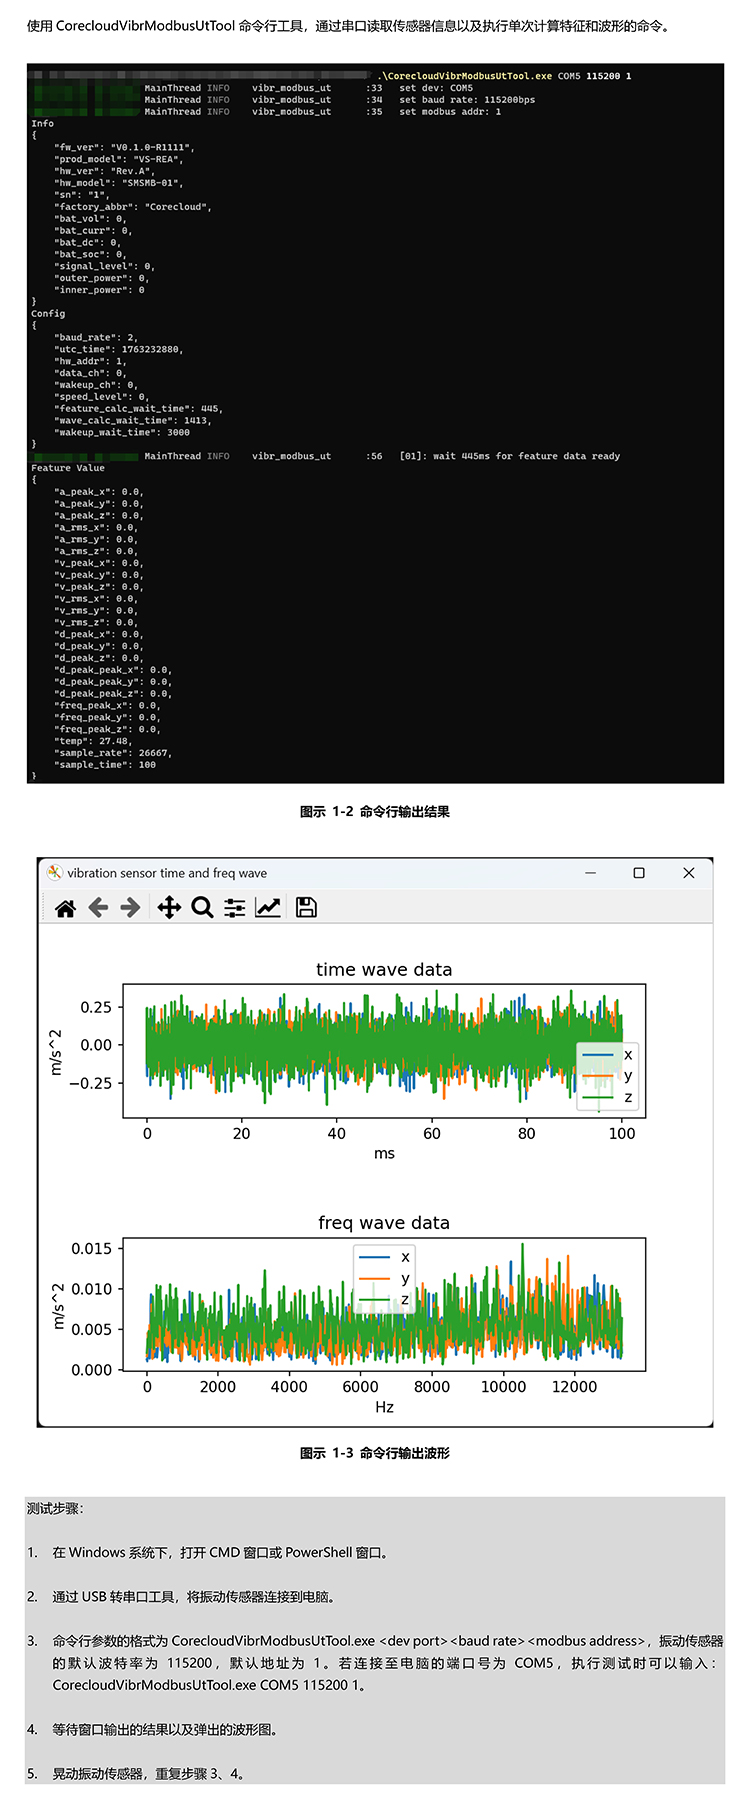Click the blue x swatch in time wave legend
Screen dimensions: 750x1811
pos(597,1055)
